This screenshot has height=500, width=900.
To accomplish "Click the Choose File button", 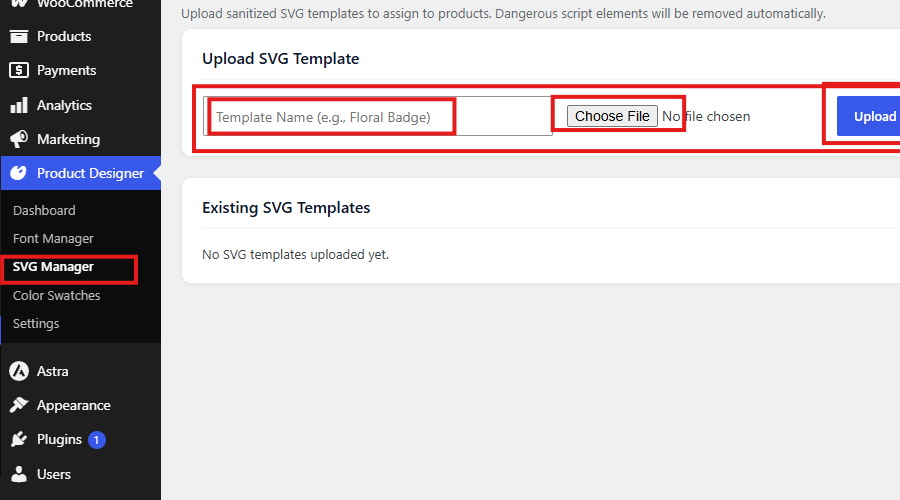I will (612, 116).
